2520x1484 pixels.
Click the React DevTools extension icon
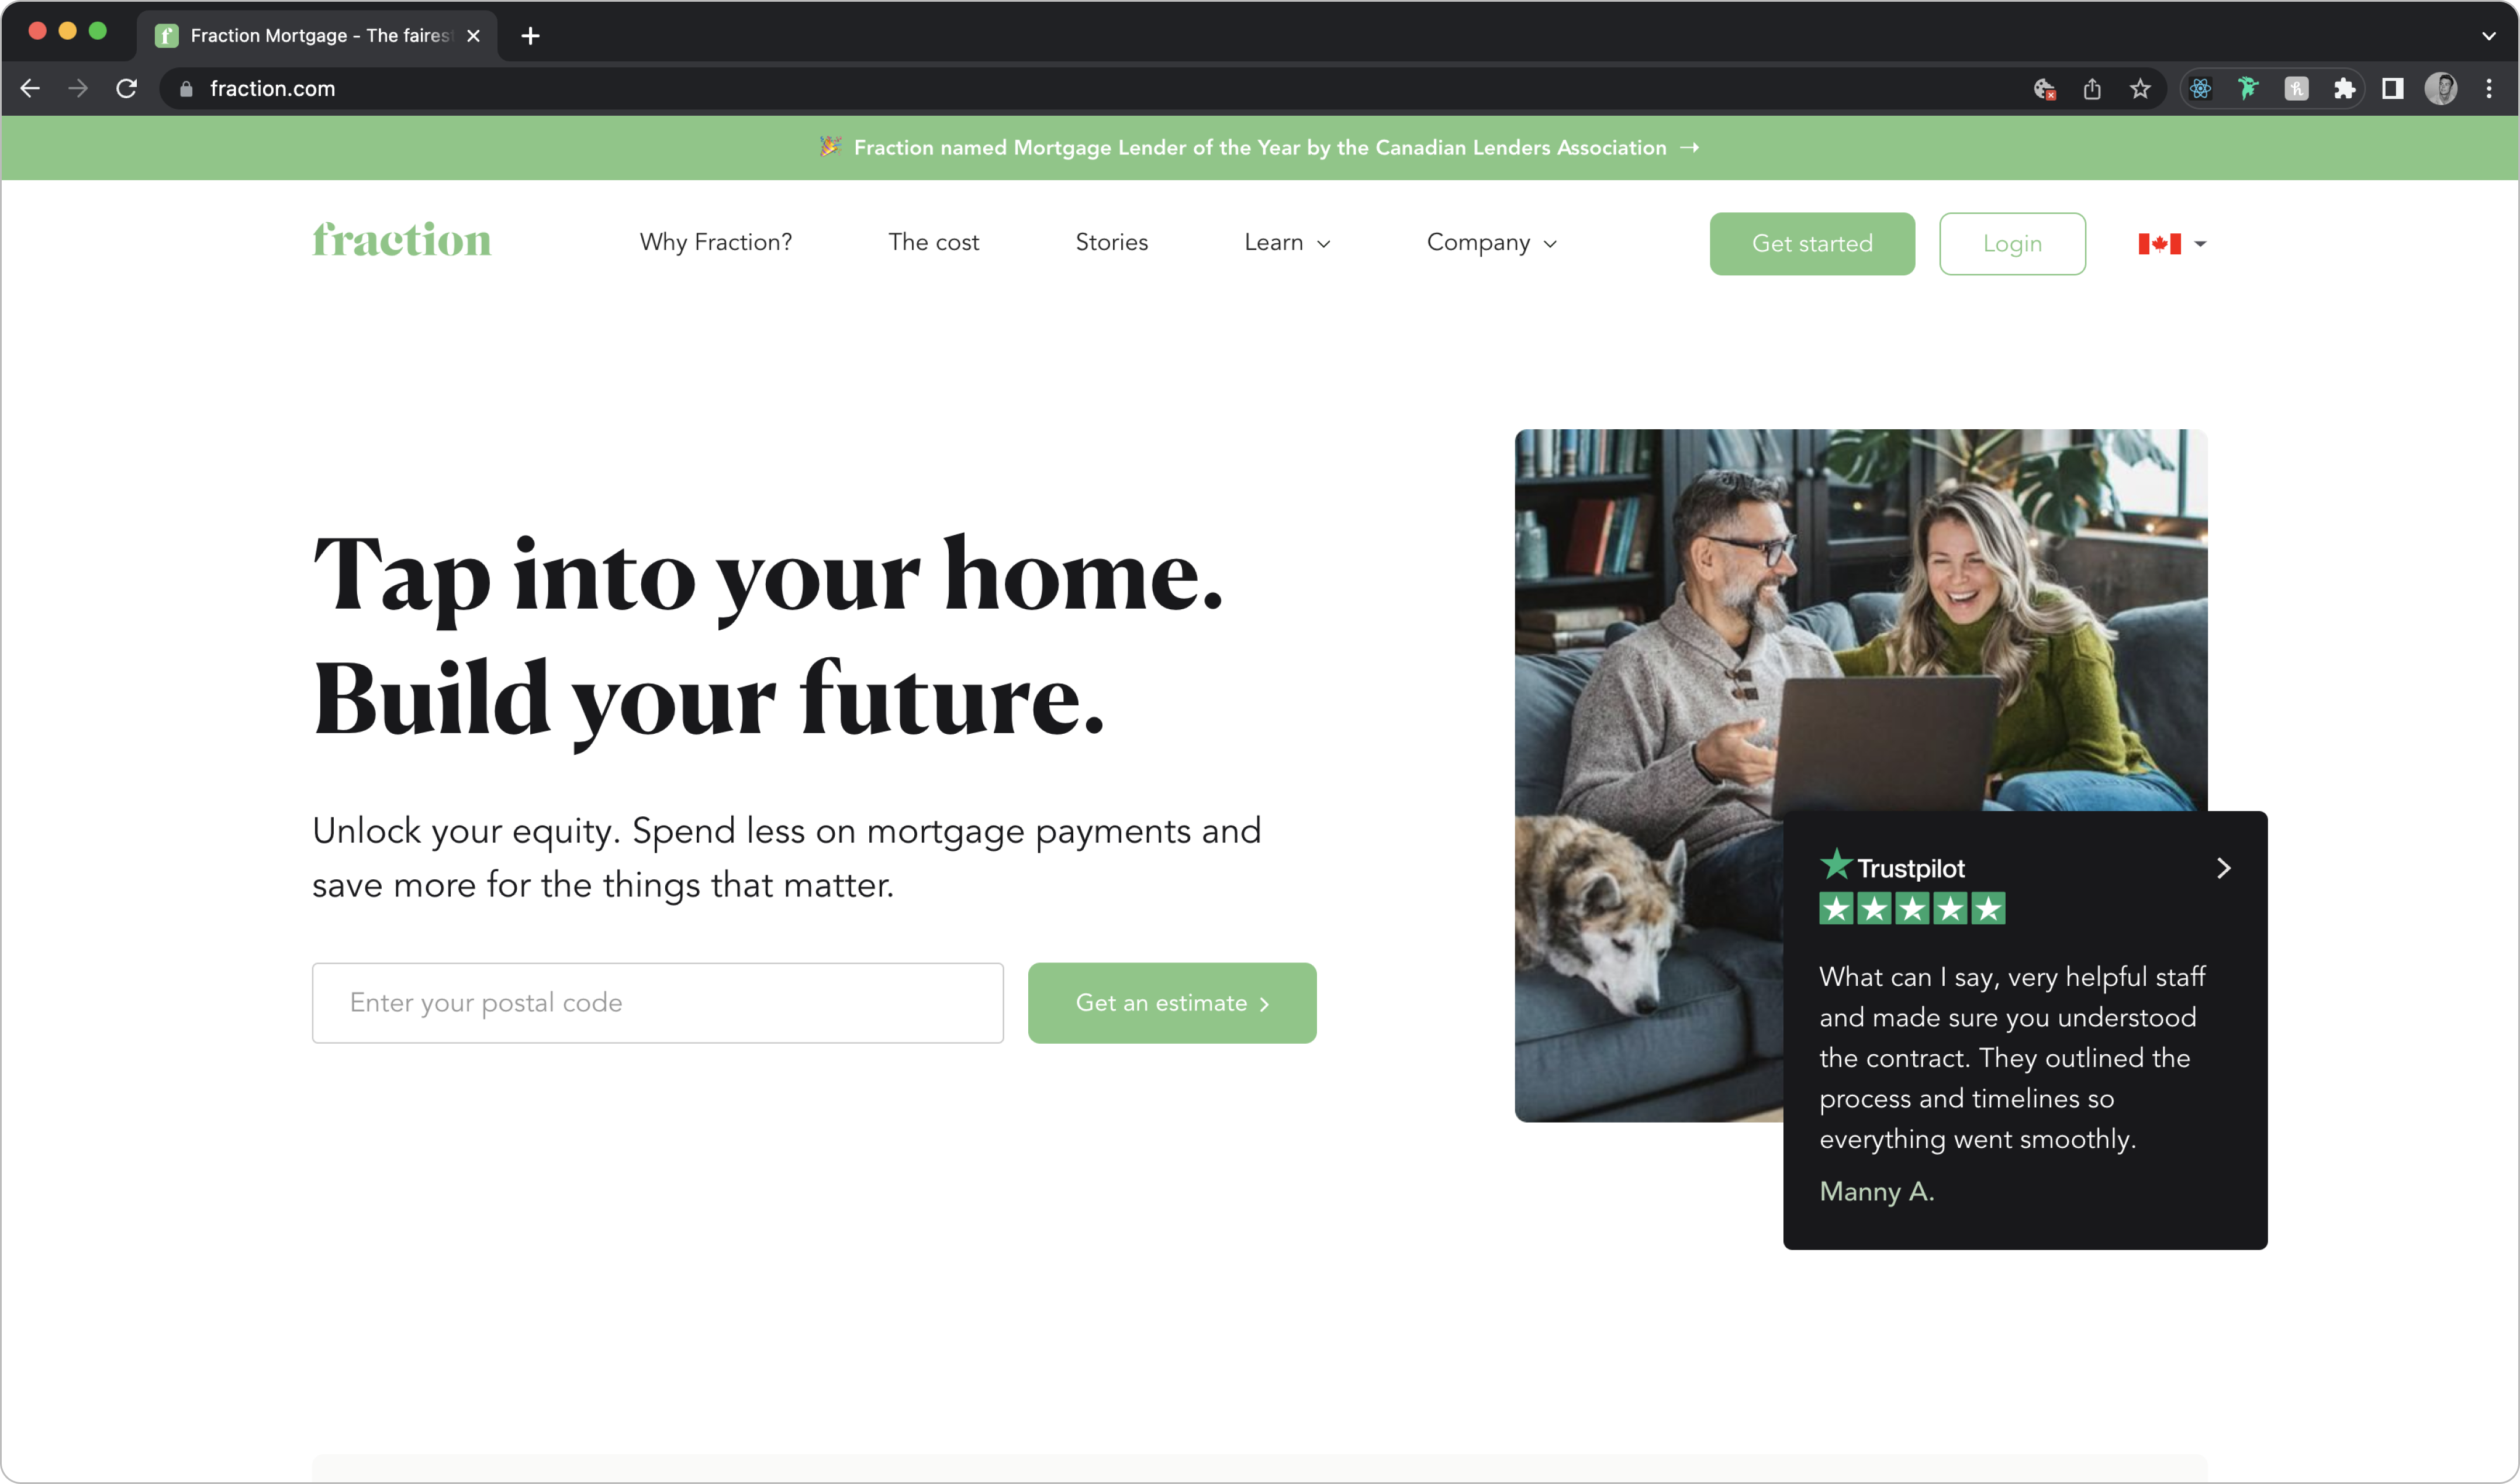(2200, 89)
